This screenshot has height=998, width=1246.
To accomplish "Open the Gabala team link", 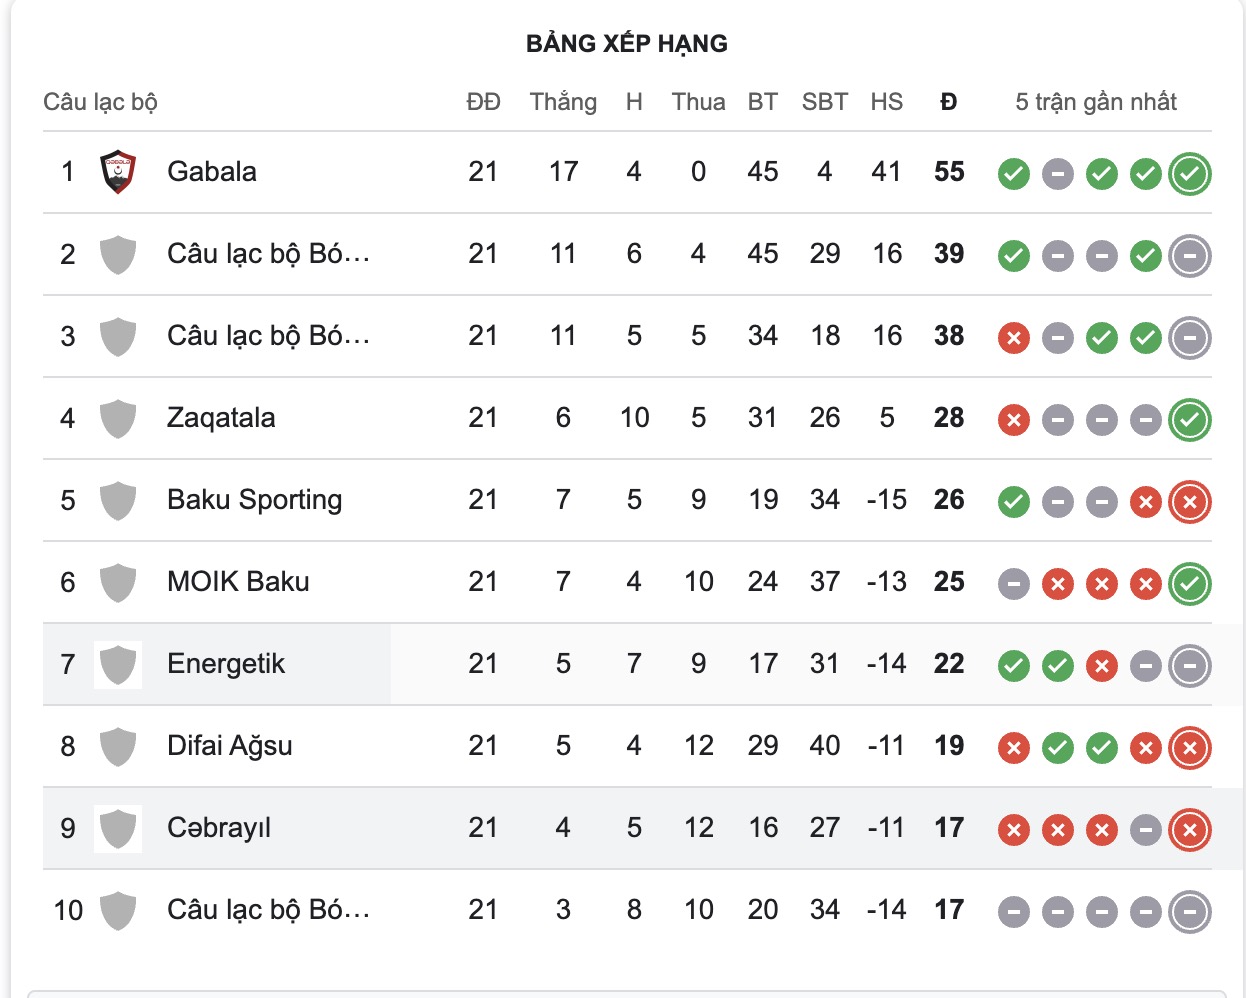I will click(x=211, y=172).
